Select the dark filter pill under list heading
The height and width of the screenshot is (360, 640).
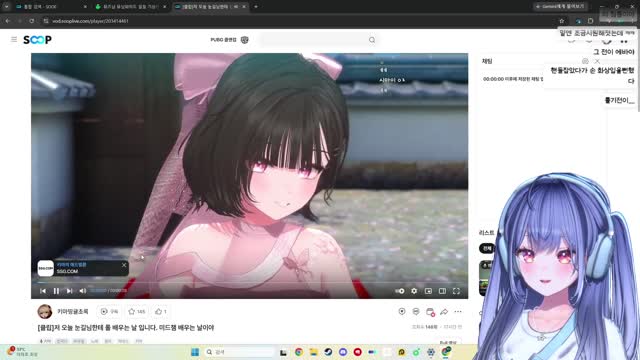point(487,248)
